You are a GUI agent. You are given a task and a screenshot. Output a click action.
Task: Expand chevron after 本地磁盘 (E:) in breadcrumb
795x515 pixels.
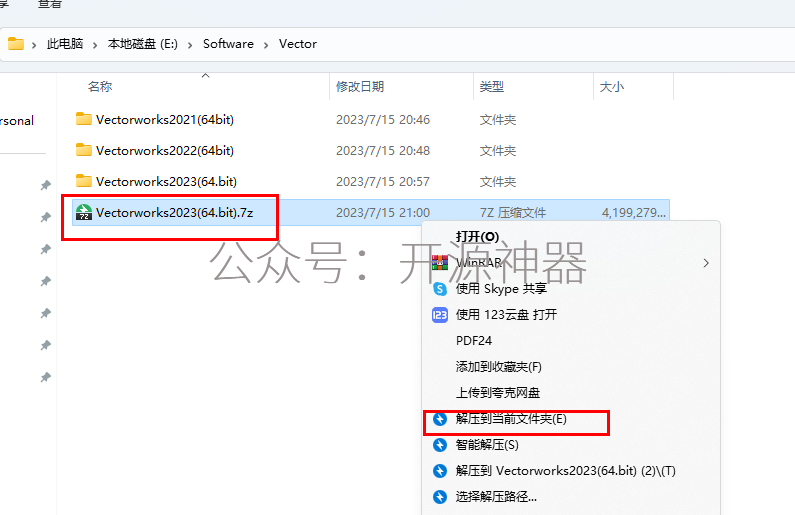[190, 45]
